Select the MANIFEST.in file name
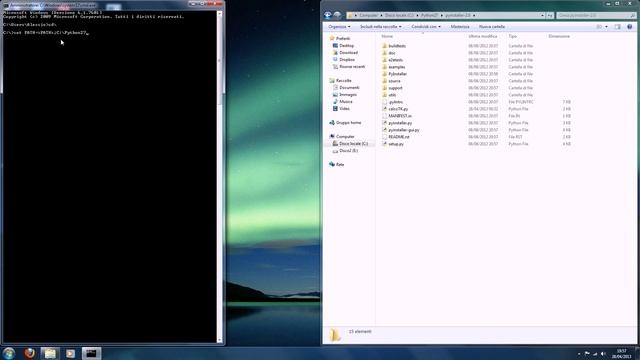The height and width of the screenshot is (360, 640). 400,116
